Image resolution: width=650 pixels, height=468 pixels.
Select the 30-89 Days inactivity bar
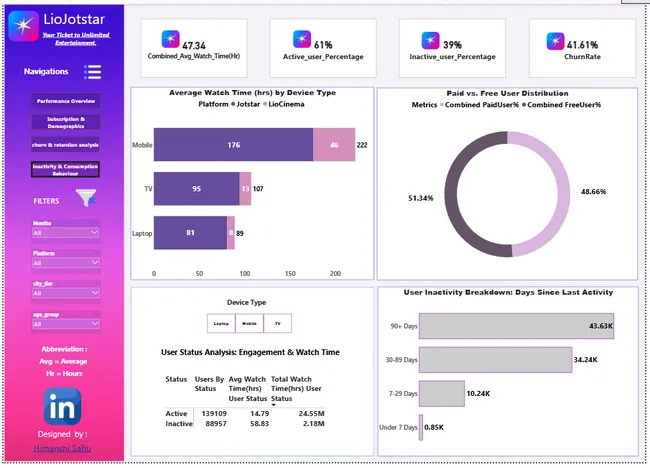495,360
